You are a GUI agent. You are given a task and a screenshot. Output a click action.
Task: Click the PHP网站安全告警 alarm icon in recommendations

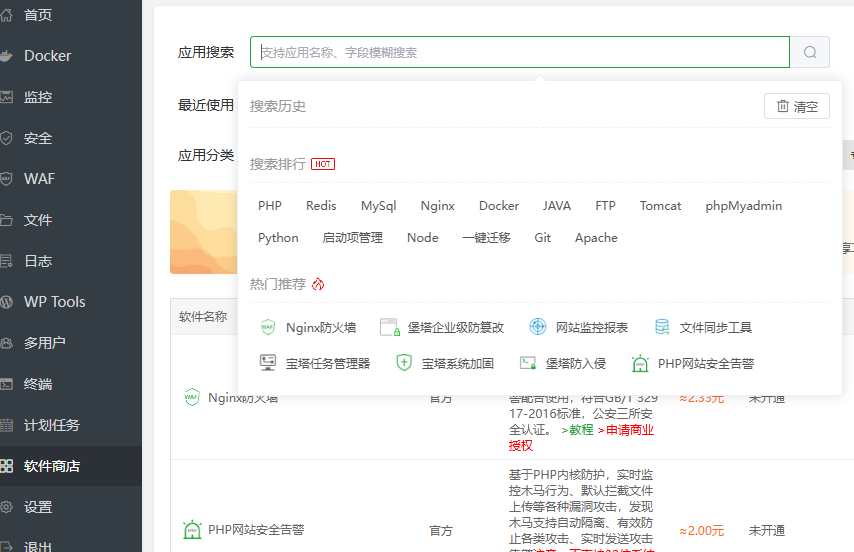click(x=640, y=363)
